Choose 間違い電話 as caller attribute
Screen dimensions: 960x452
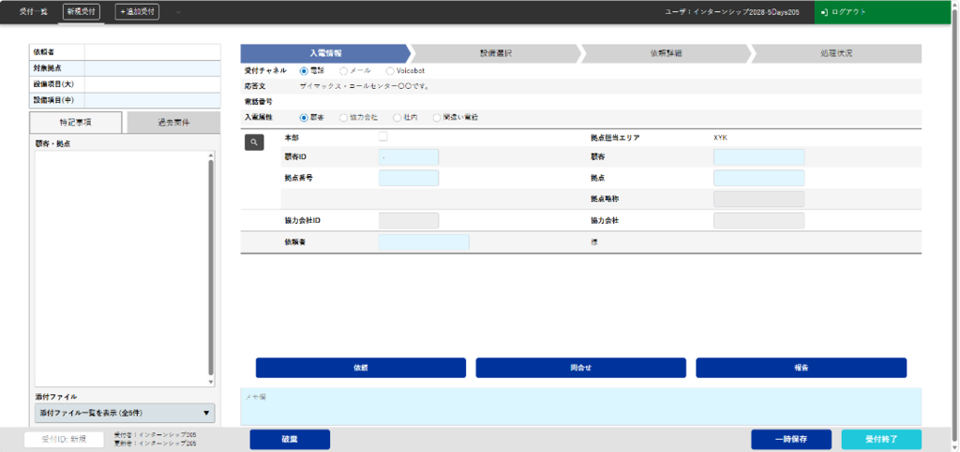tap(437, 117)
